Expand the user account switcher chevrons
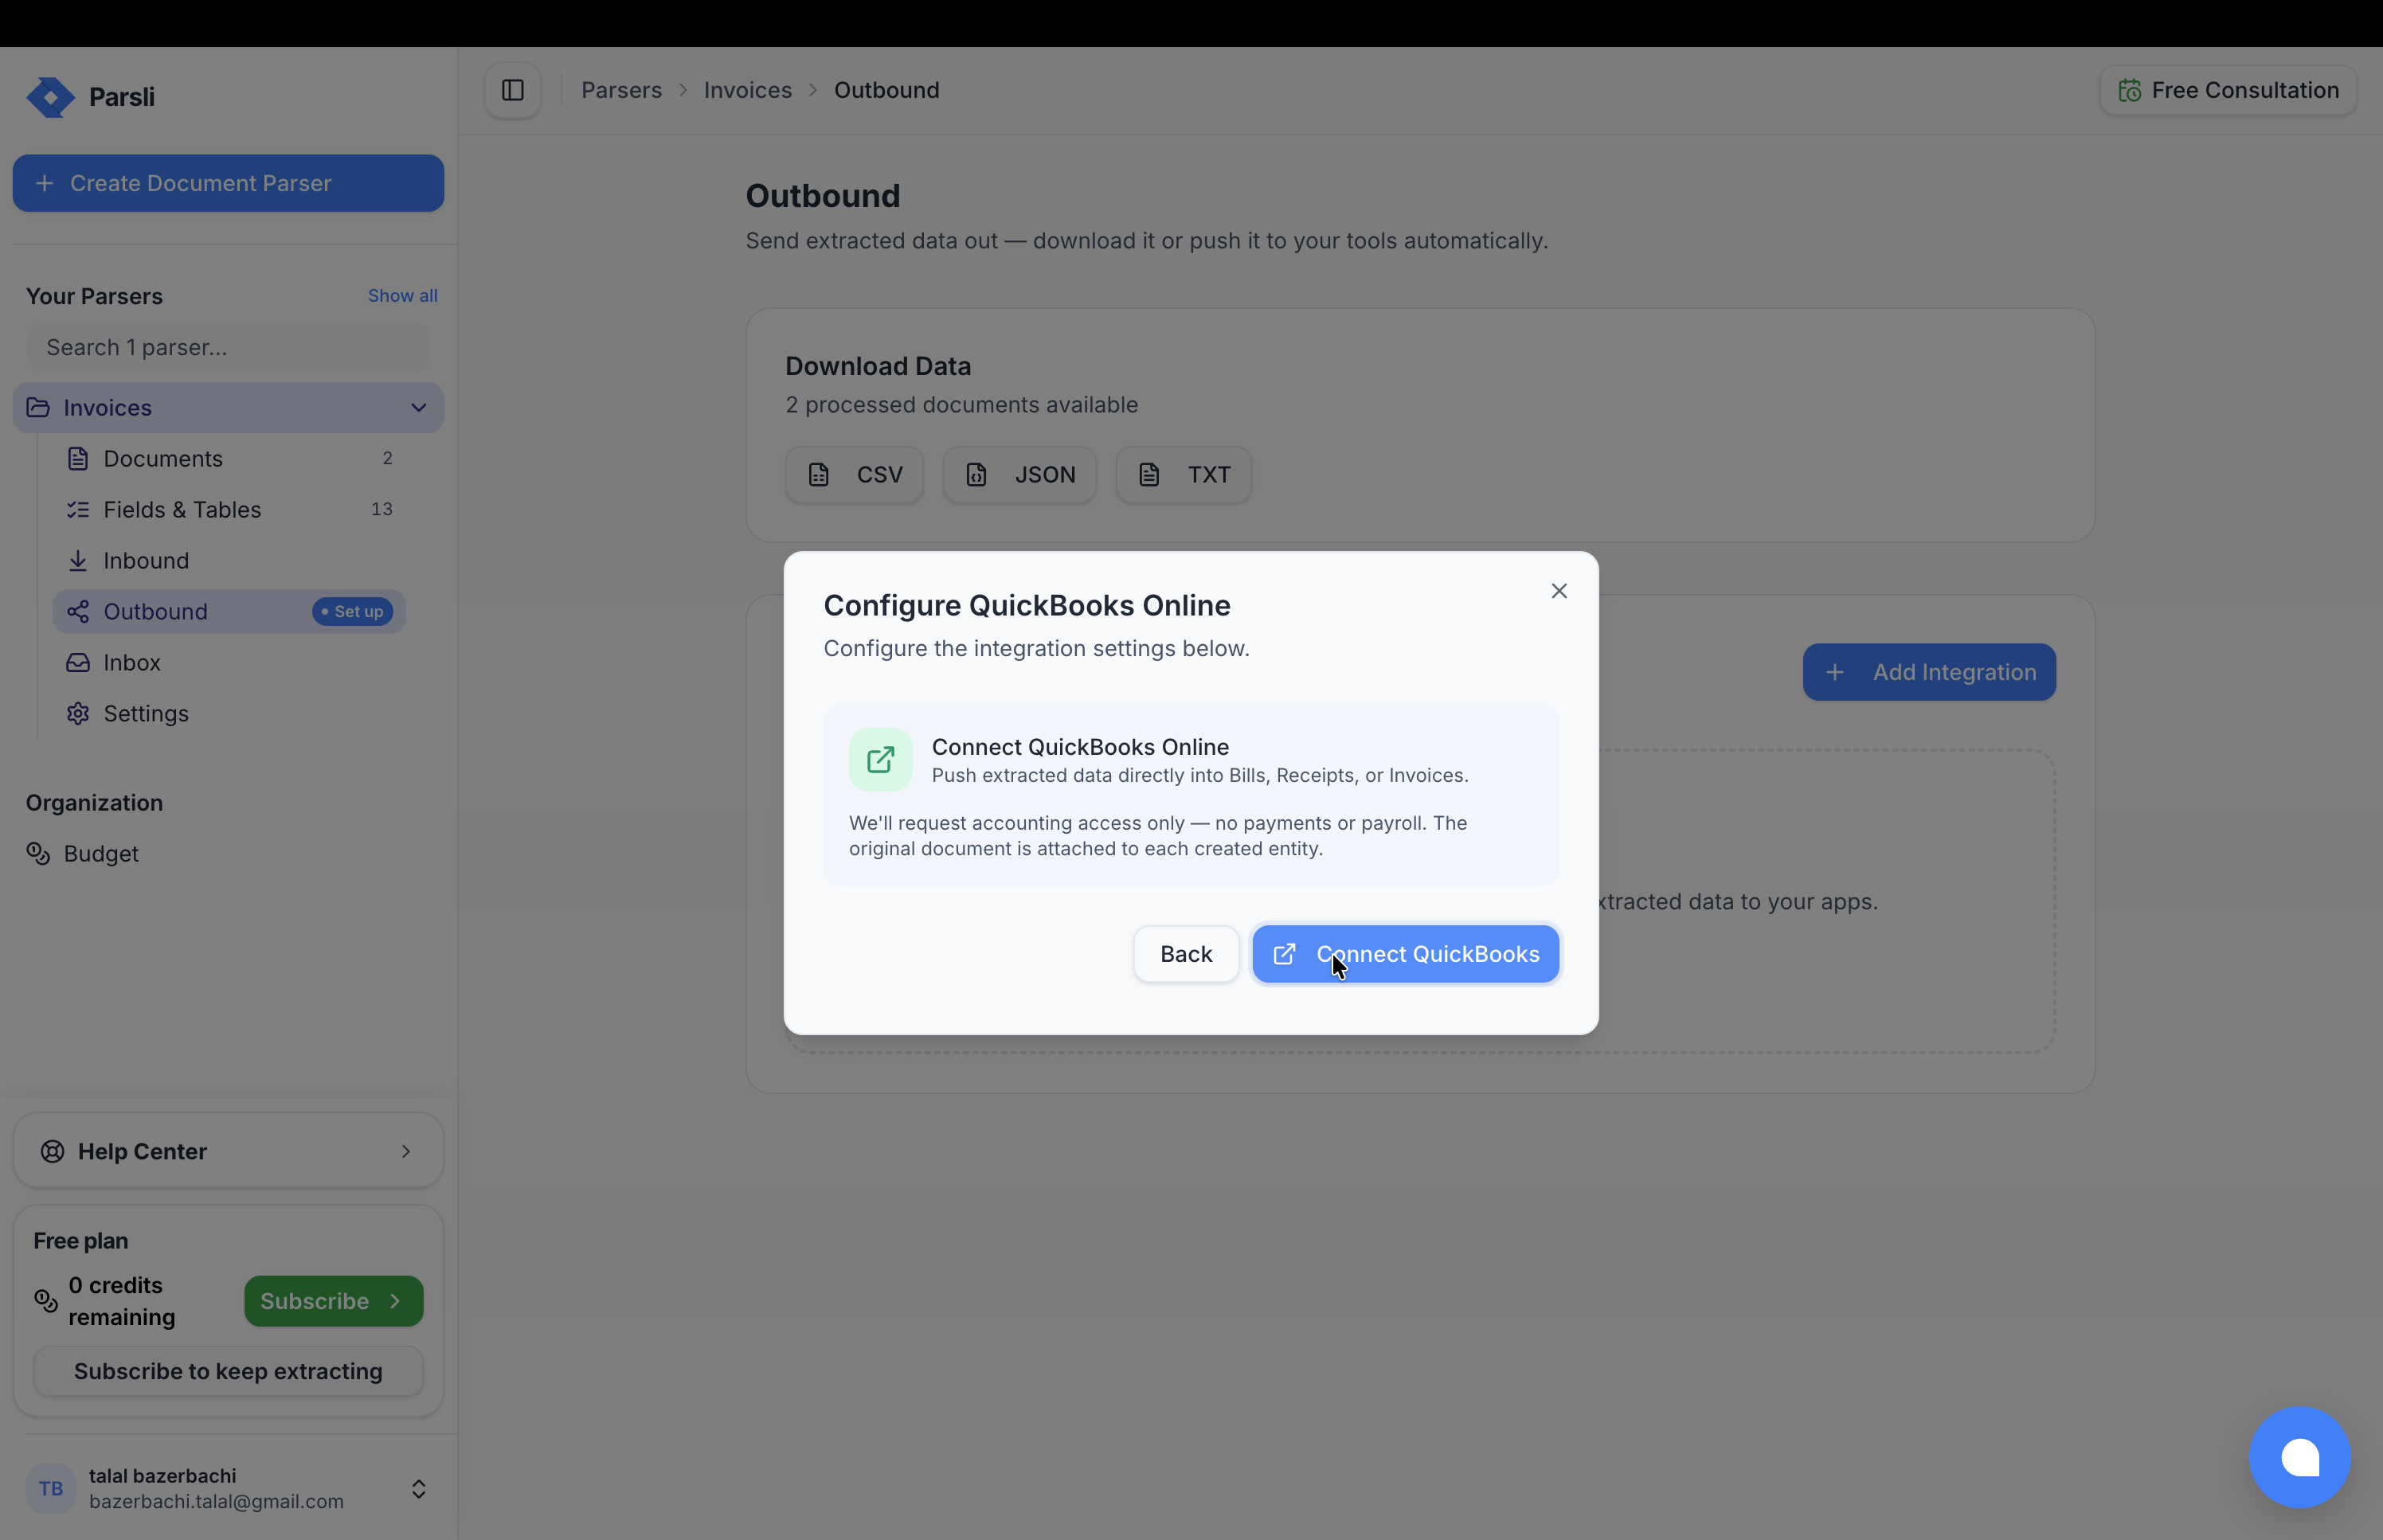The image size is (2383, 1540). click(x=418, y=1489)
